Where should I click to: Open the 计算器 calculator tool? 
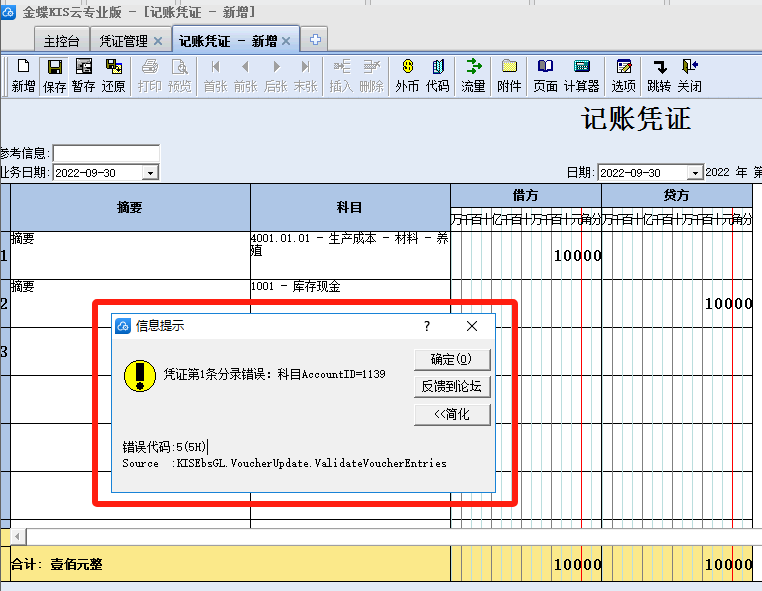point(582,76)
